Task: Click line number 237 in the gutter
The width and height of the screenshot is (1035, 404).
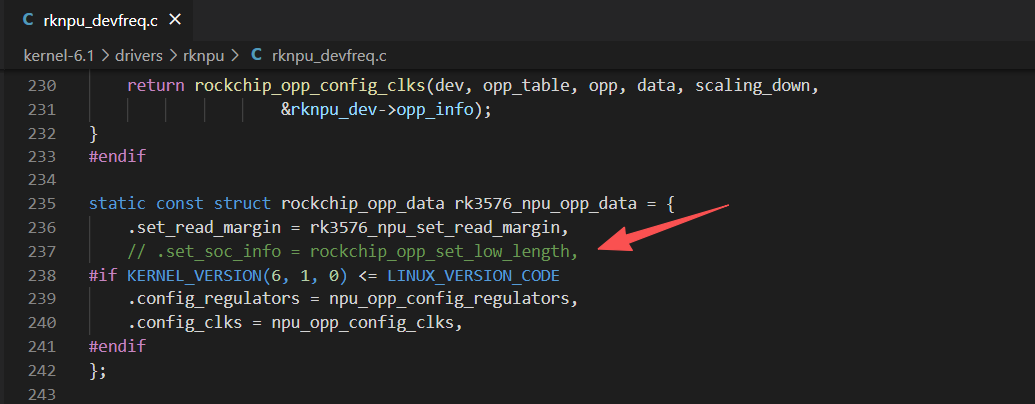Action: pyautogui.click(x=43, y=252)
